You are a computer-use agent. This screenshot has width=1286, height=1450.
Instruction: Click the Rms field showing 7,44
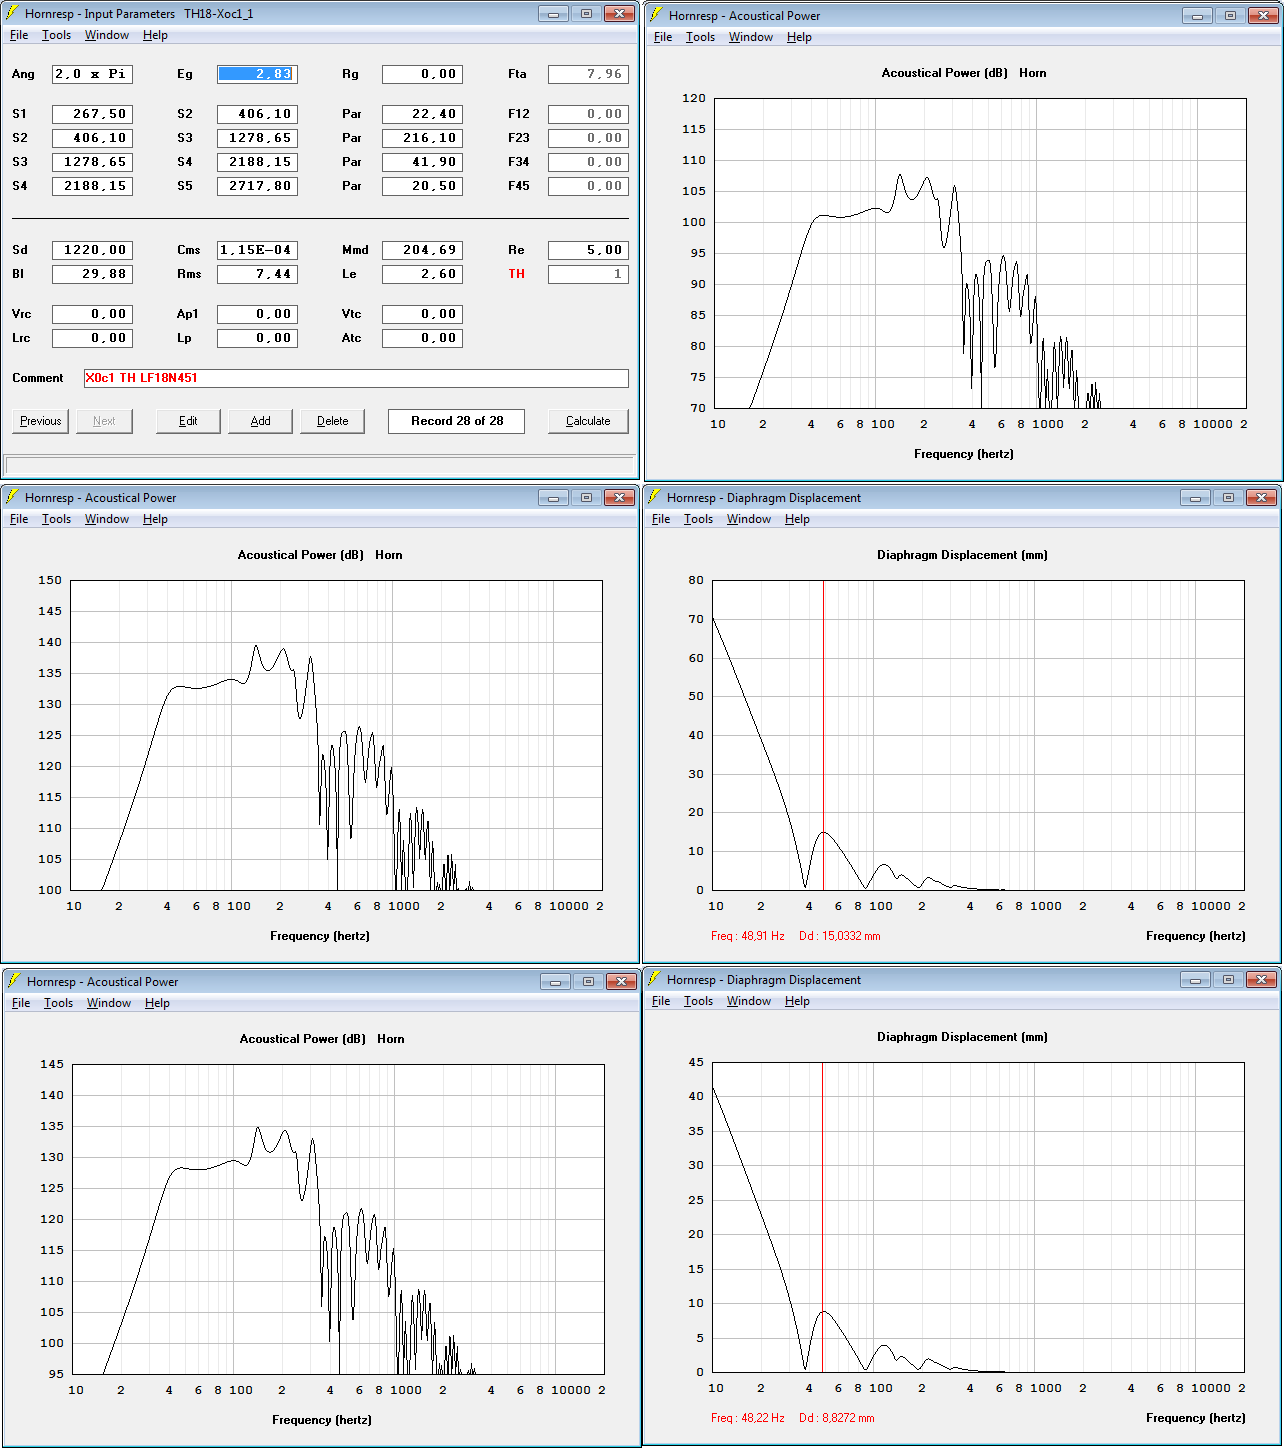pyautogui.click(x=257, y=274)
